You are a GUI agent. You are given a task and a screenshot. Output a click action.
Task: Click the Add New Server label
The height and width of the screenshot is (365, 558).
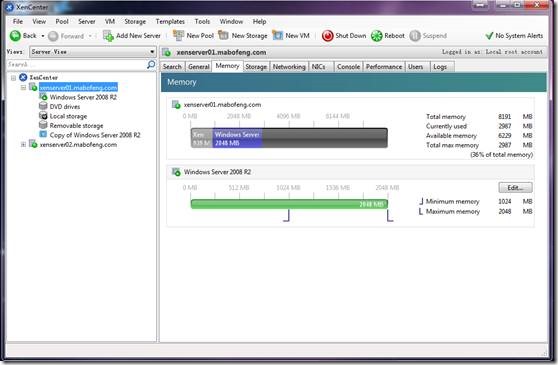[x=138, y=36]
